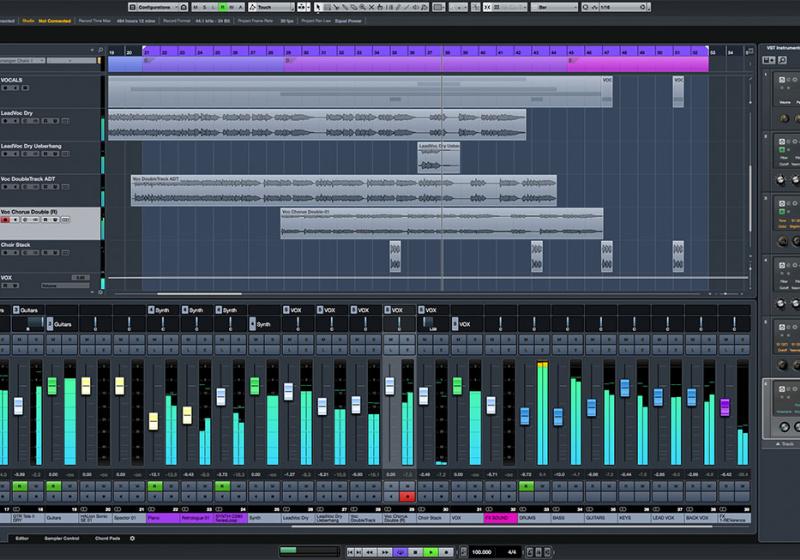This screenshot has height=560, width=800.
Task: Toggle the purple Cycle loop button
Action: (400, 551)
